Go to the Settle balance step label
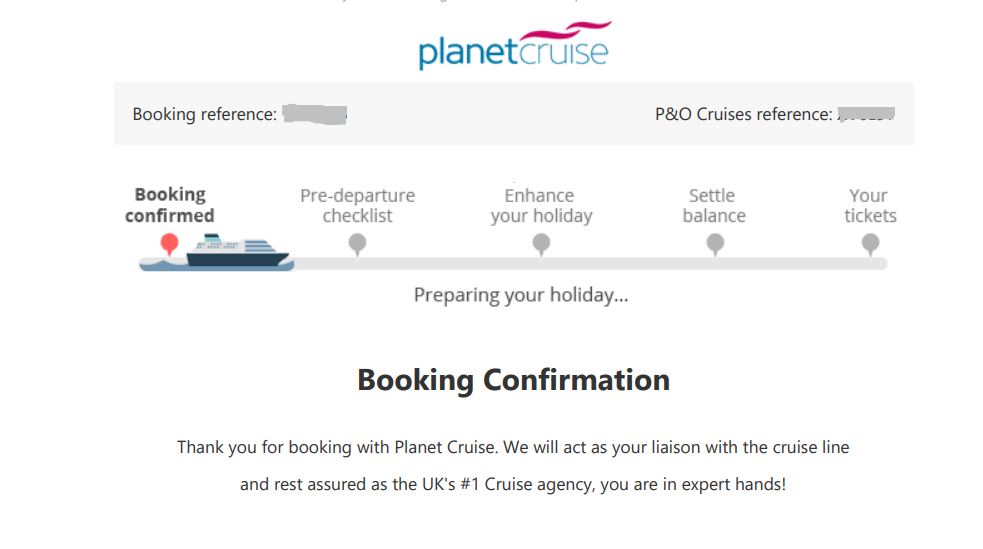This screenshot has width=983, height=549. (x=714, y=205)
